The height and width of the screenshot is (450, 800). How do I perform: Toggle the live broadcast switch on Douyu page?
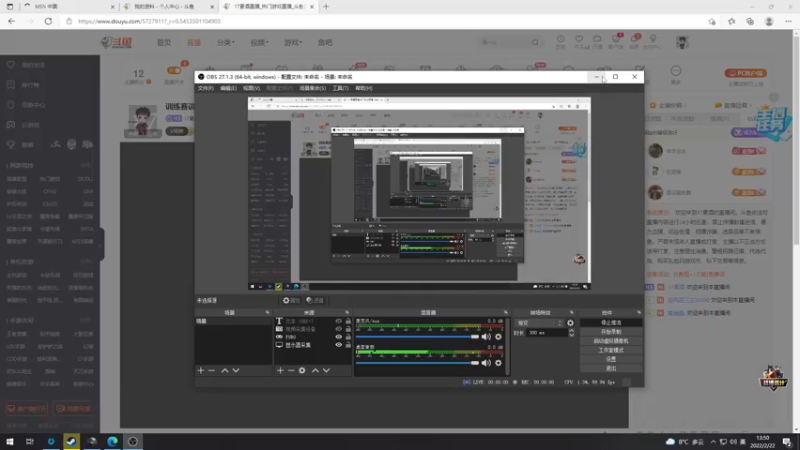(174, 70)
